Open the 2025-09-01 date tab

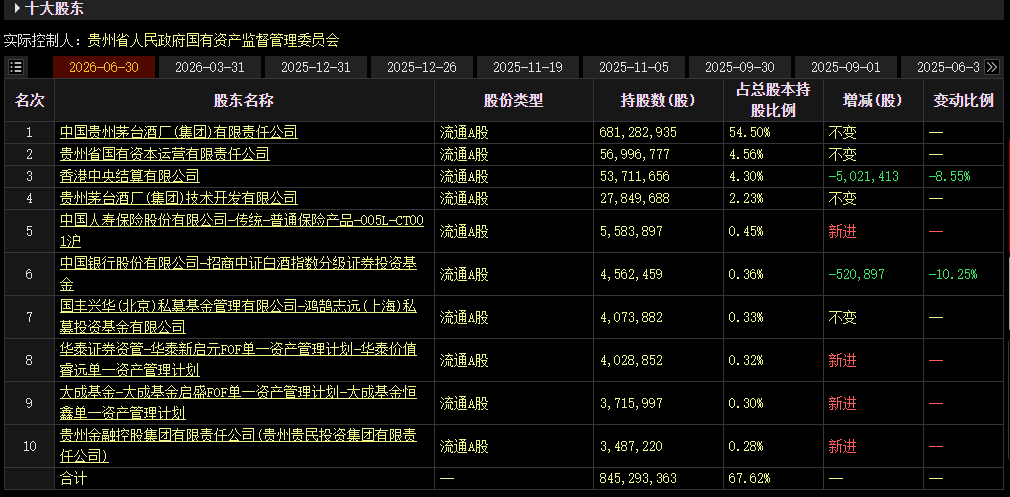coord(846,67)
